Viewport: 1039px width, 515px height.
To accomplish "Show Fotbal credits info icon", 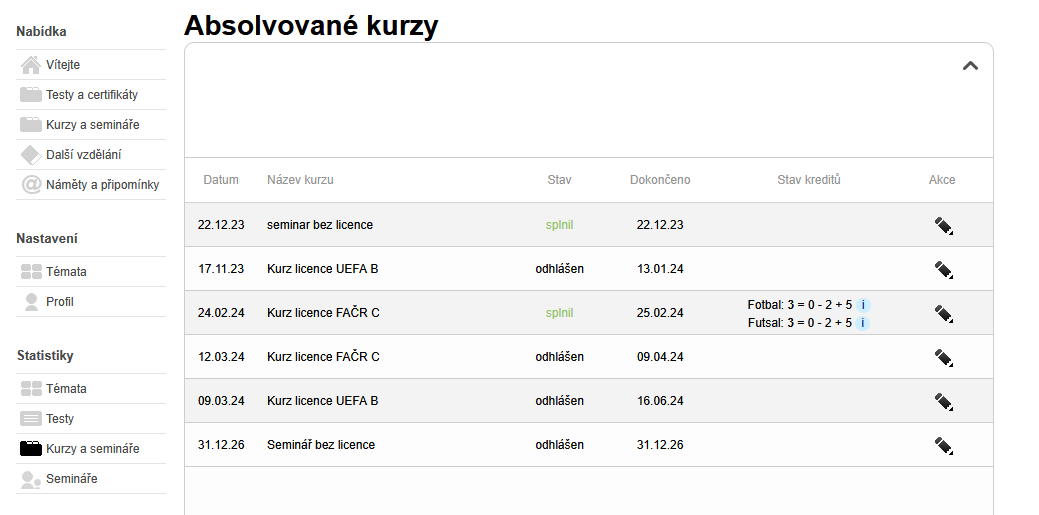I will [864, 305].
